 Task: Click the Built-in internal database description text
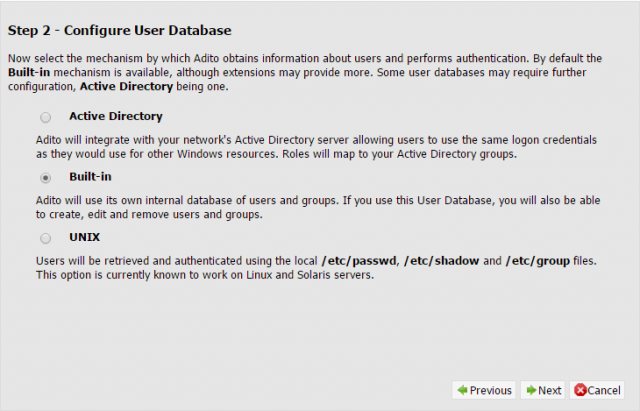(318, 207)
